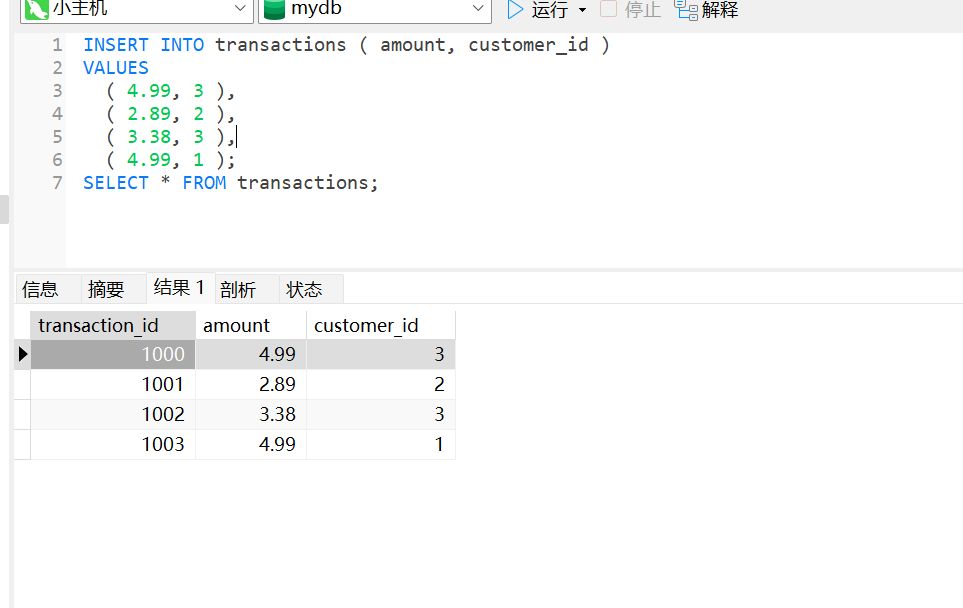Click the amount column header
Viewport: 963px width, 608px height.
[237, 325]
